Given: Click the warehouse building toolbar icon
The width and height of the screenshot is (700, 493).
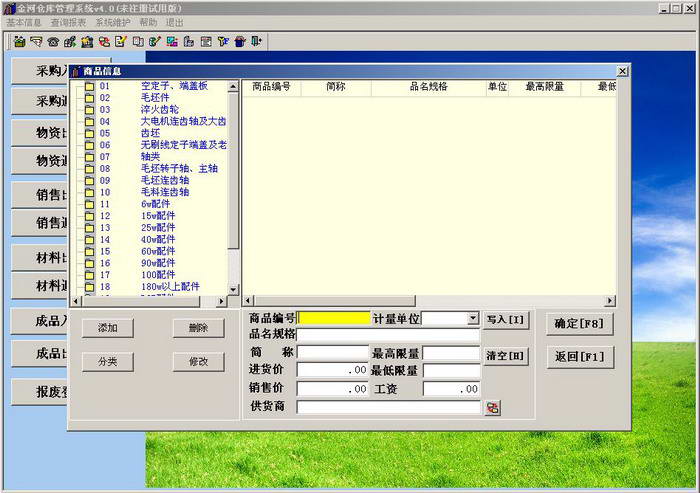Looking at the screenshot, I should pyautogui.click(x=87, y=42).
